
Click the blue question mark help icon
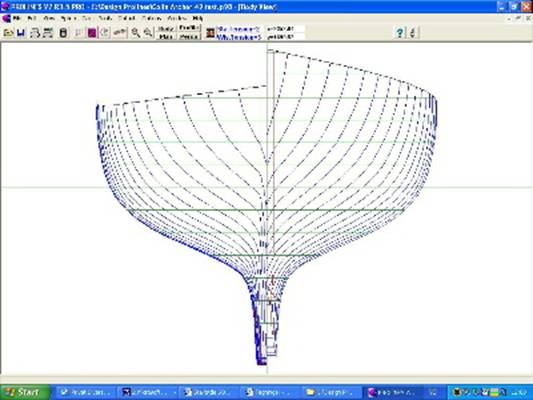(400, 33)
